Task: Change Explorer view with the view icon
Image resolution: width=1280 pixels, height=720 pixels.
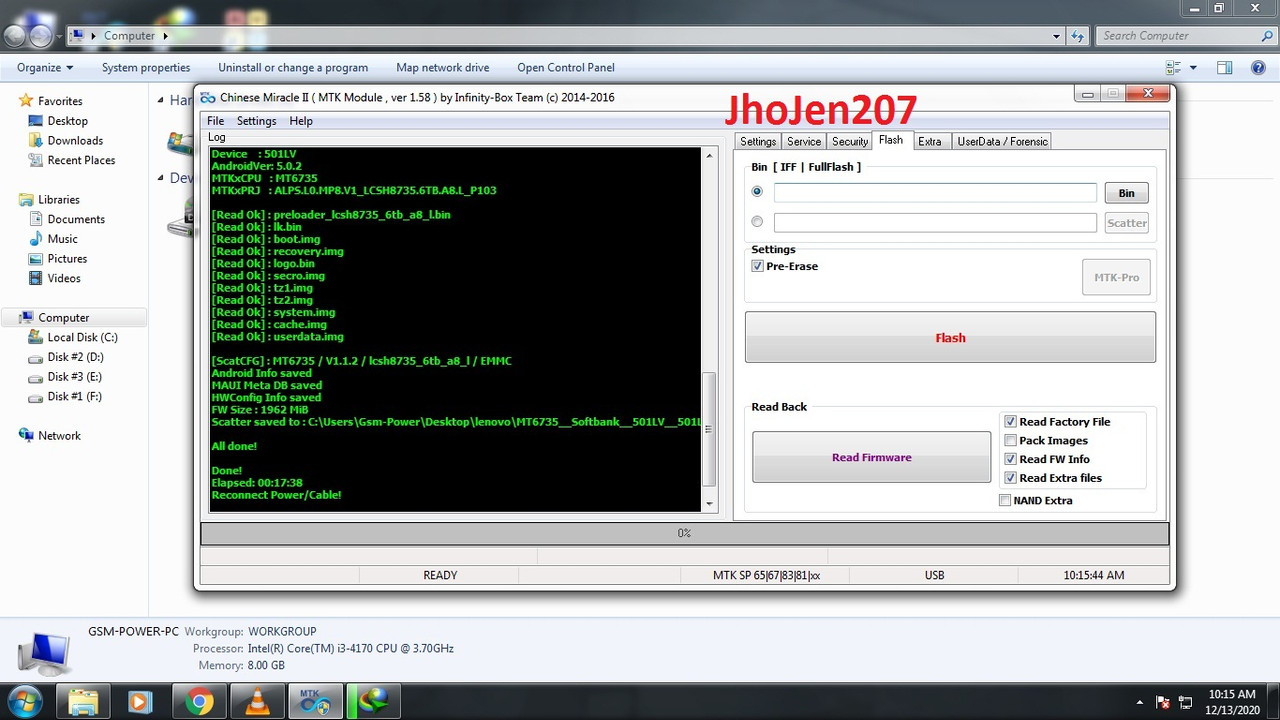Action: coord(1174,67)
